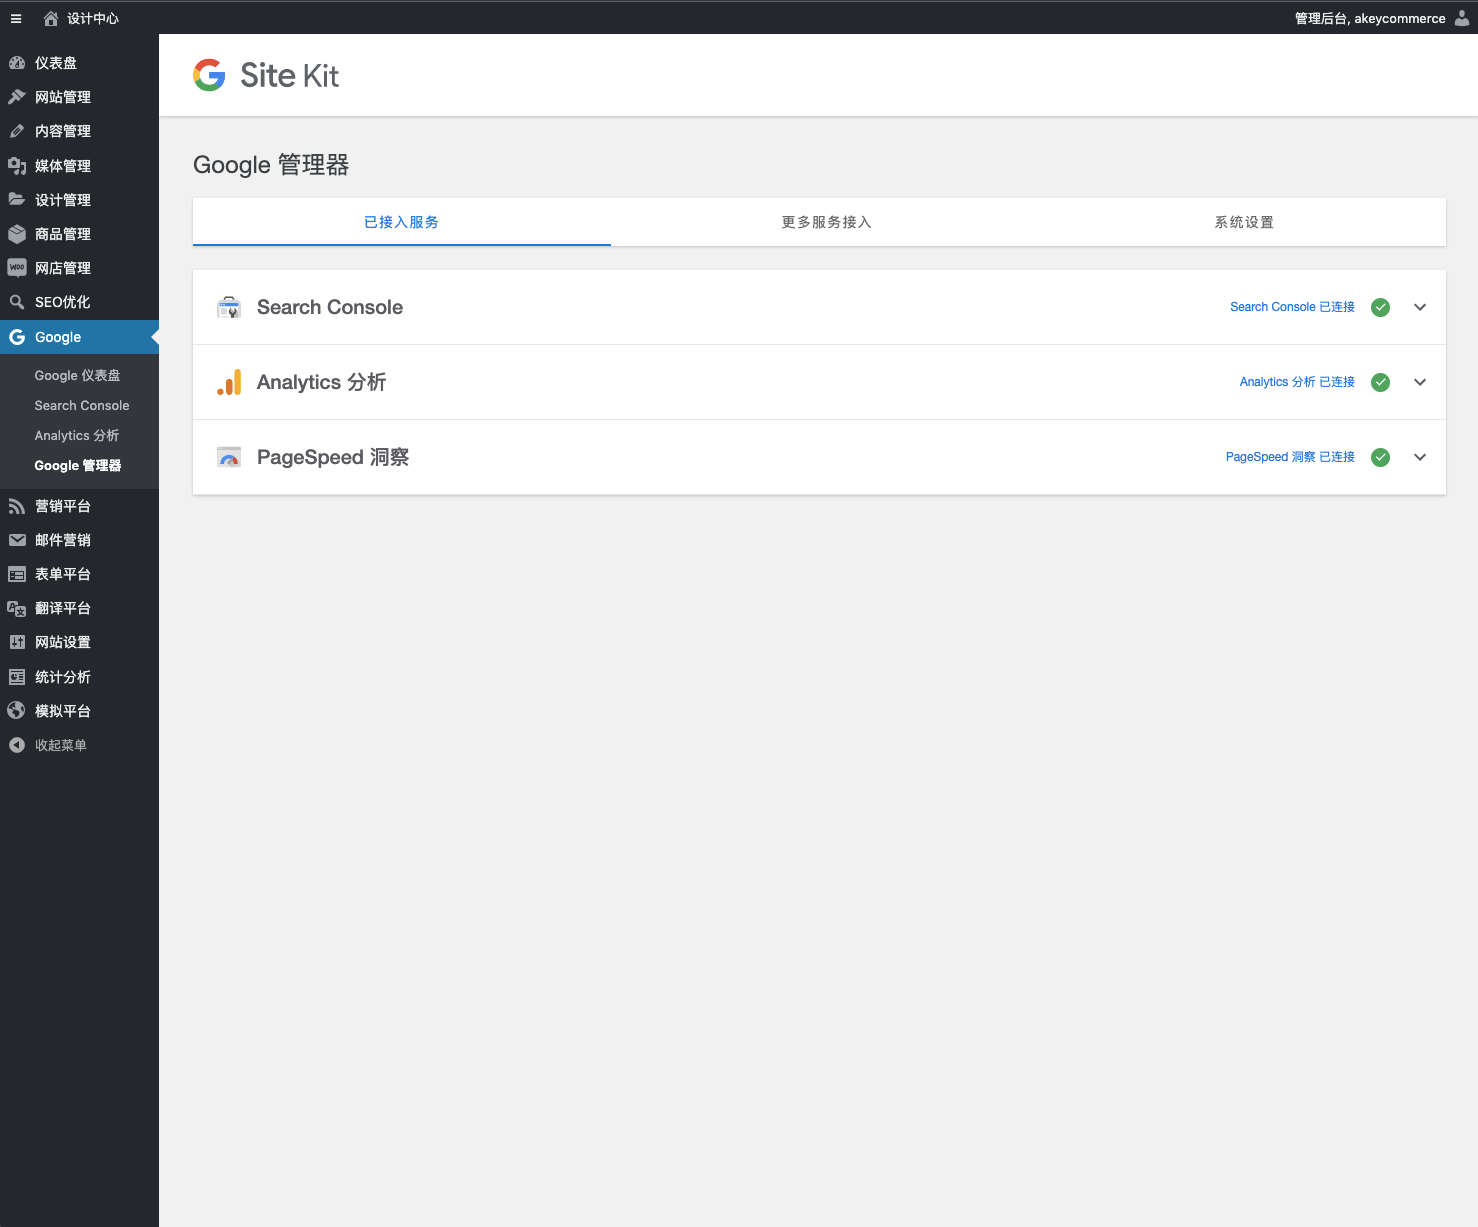Click the green checkmark for PageSpeed 洞察
Image resolution: width=1478 pixels, height=1227 pixels.
pos(1380,457)
